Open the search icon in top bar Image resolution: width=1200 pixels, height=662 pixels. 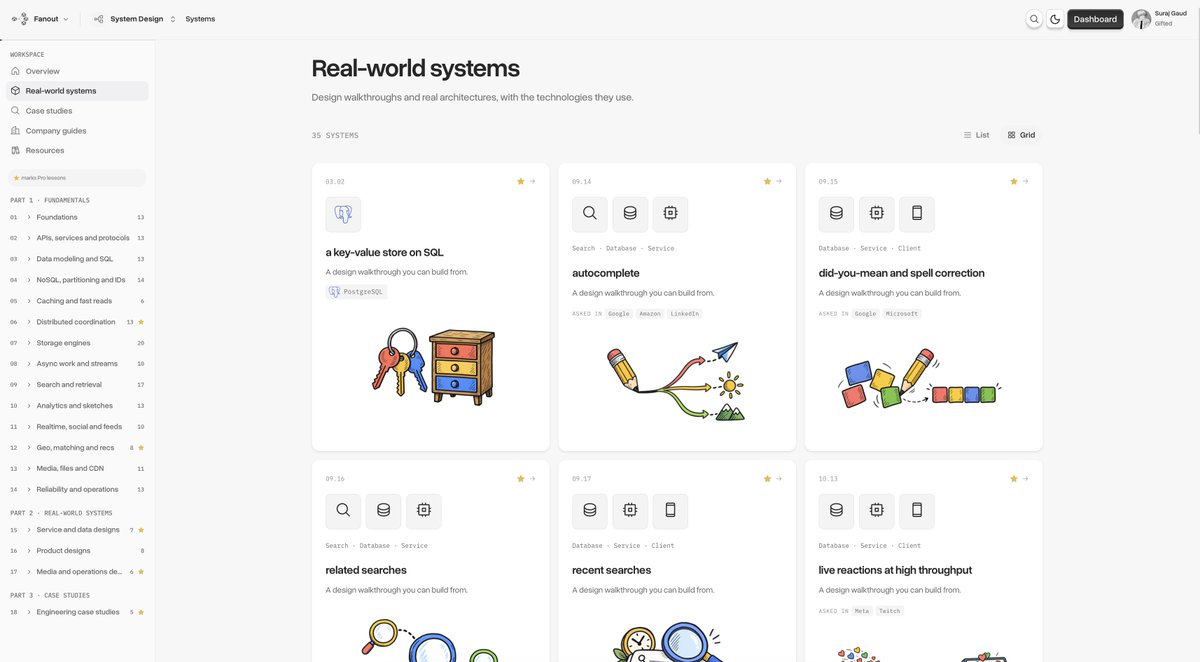pyautogui.click(x=1034, y=19)
